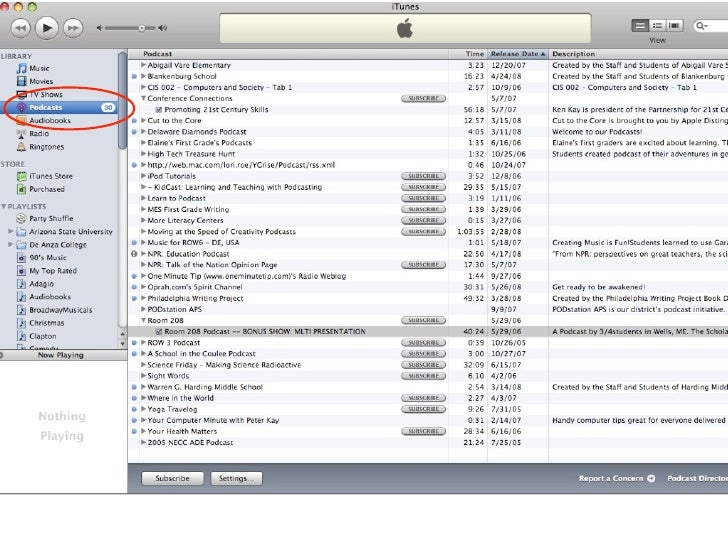Switch to Cover Flow view
Viewport: 728px width, 546px height.
[674, 26]
